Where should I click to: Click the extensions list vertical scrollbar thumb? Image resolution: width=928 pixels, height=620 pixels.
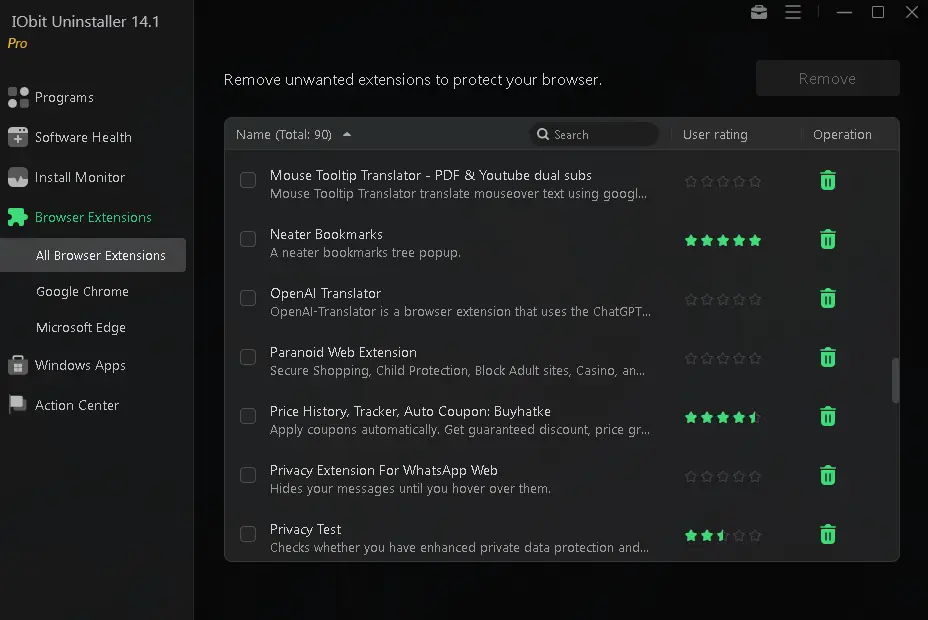pyautogui.click(x=895, y=380)
